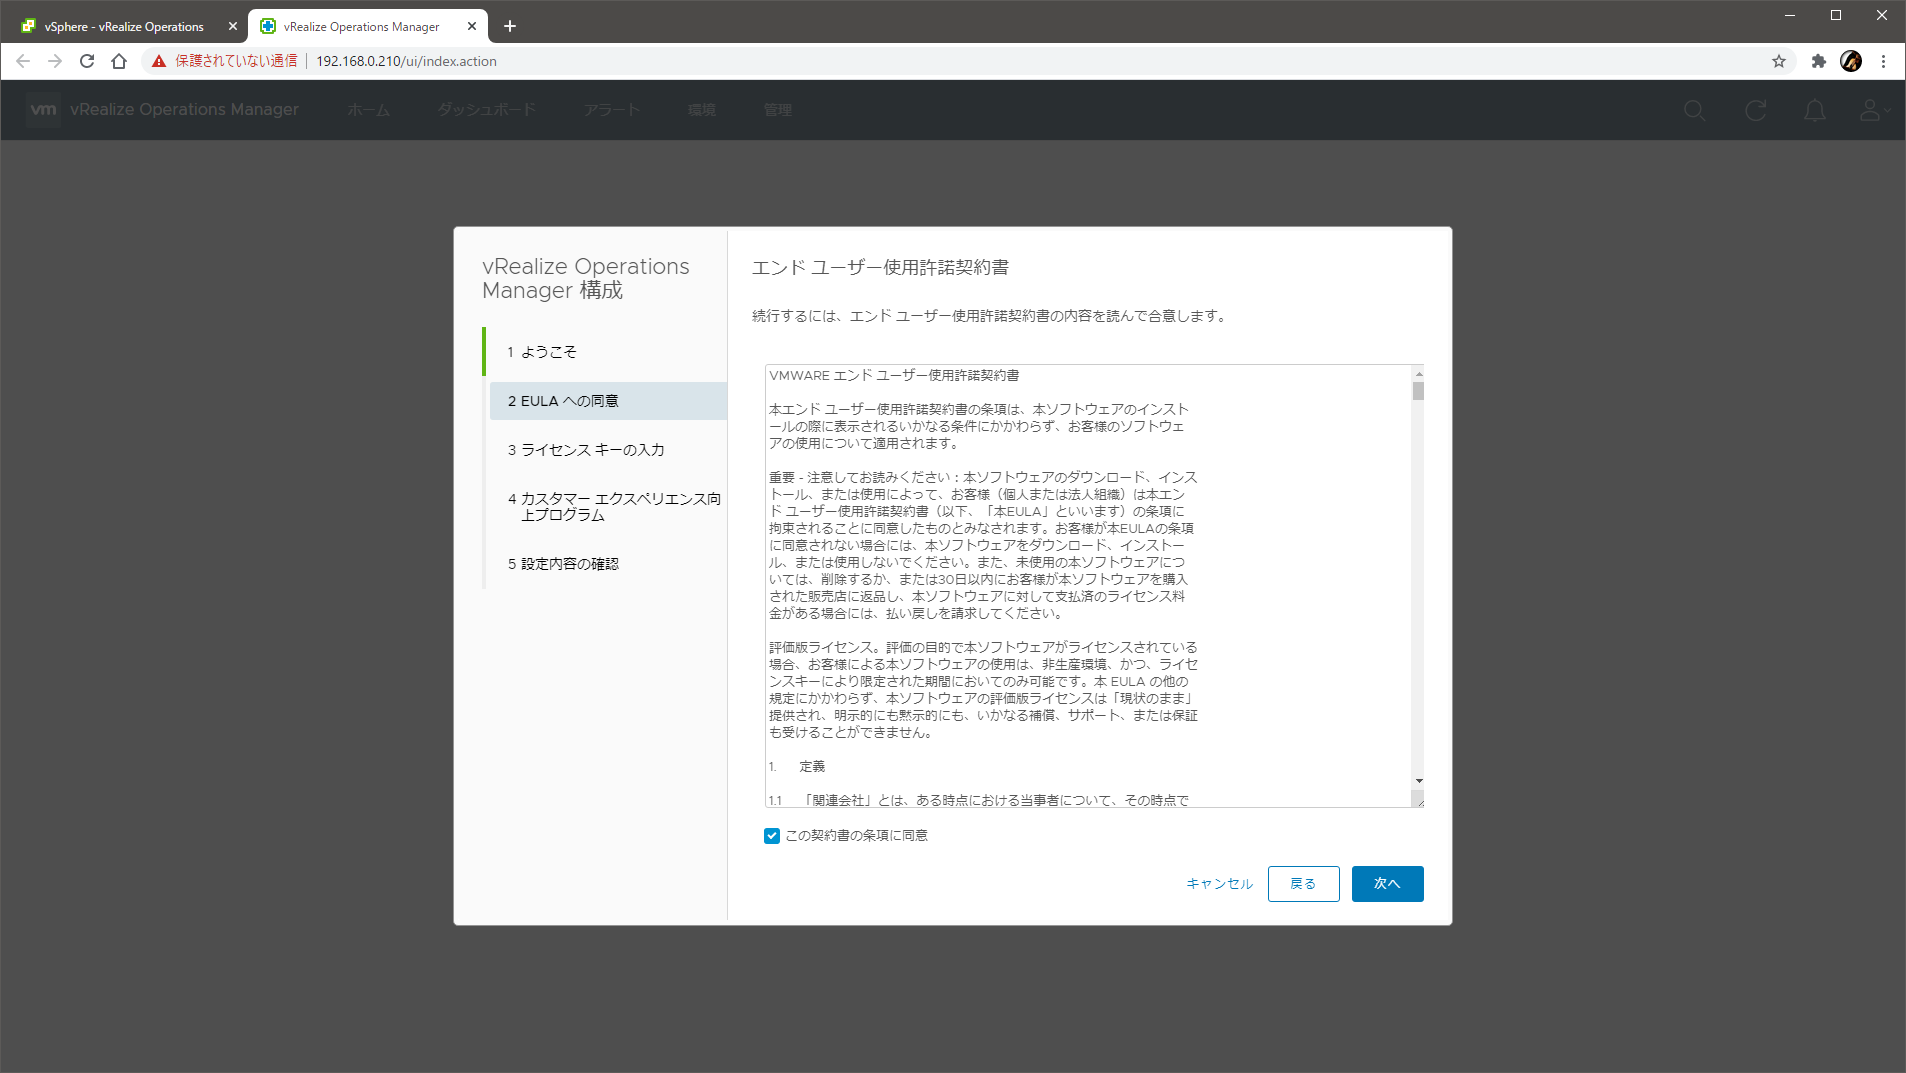Open Chrome three-dot menu
Image resolution: width=1906 pixels, height=1073 pixels.
tap(1883, 61)
